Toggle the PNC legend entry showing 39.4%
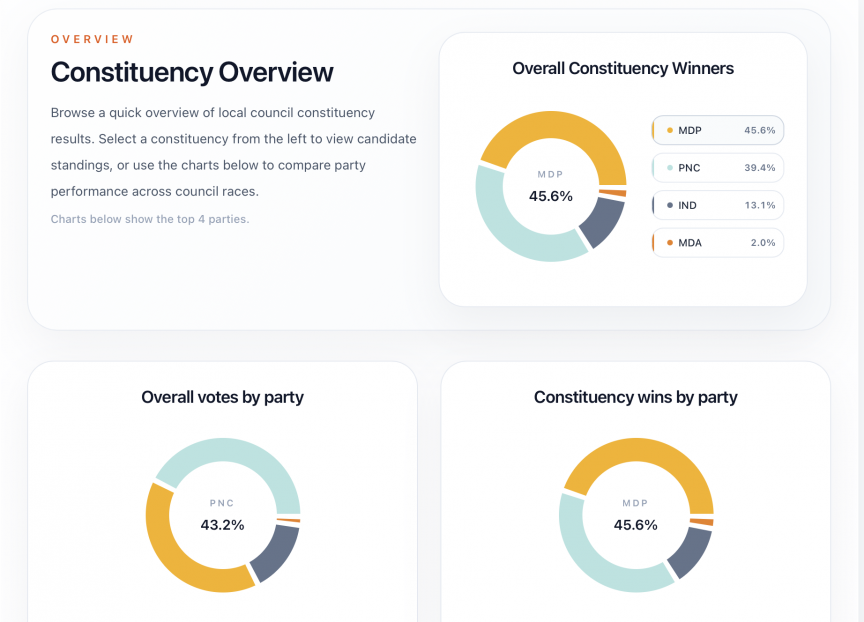The image size is (864, 622). click(x=717, y=168)
